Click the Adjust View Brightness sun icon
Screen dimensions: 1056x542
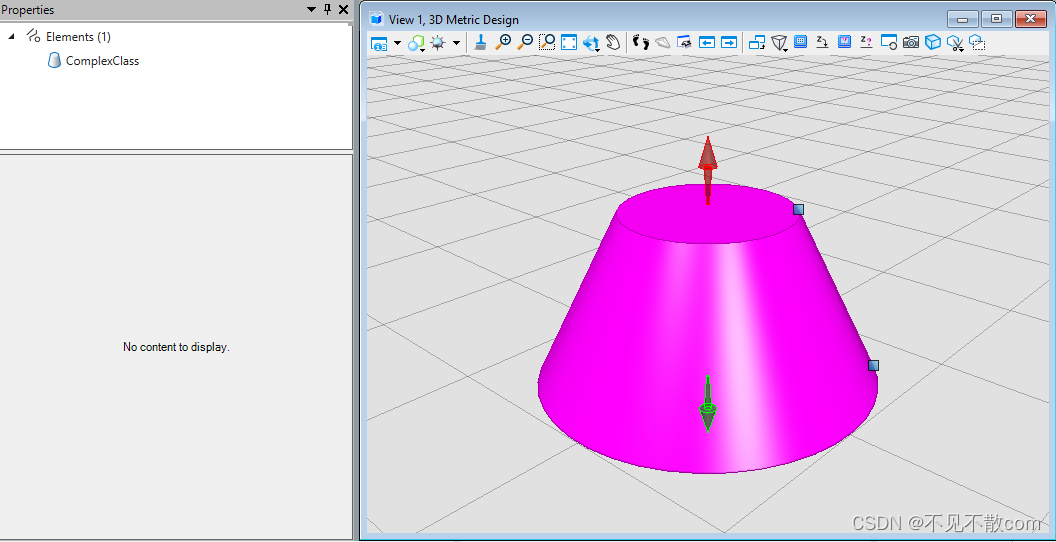438,43
